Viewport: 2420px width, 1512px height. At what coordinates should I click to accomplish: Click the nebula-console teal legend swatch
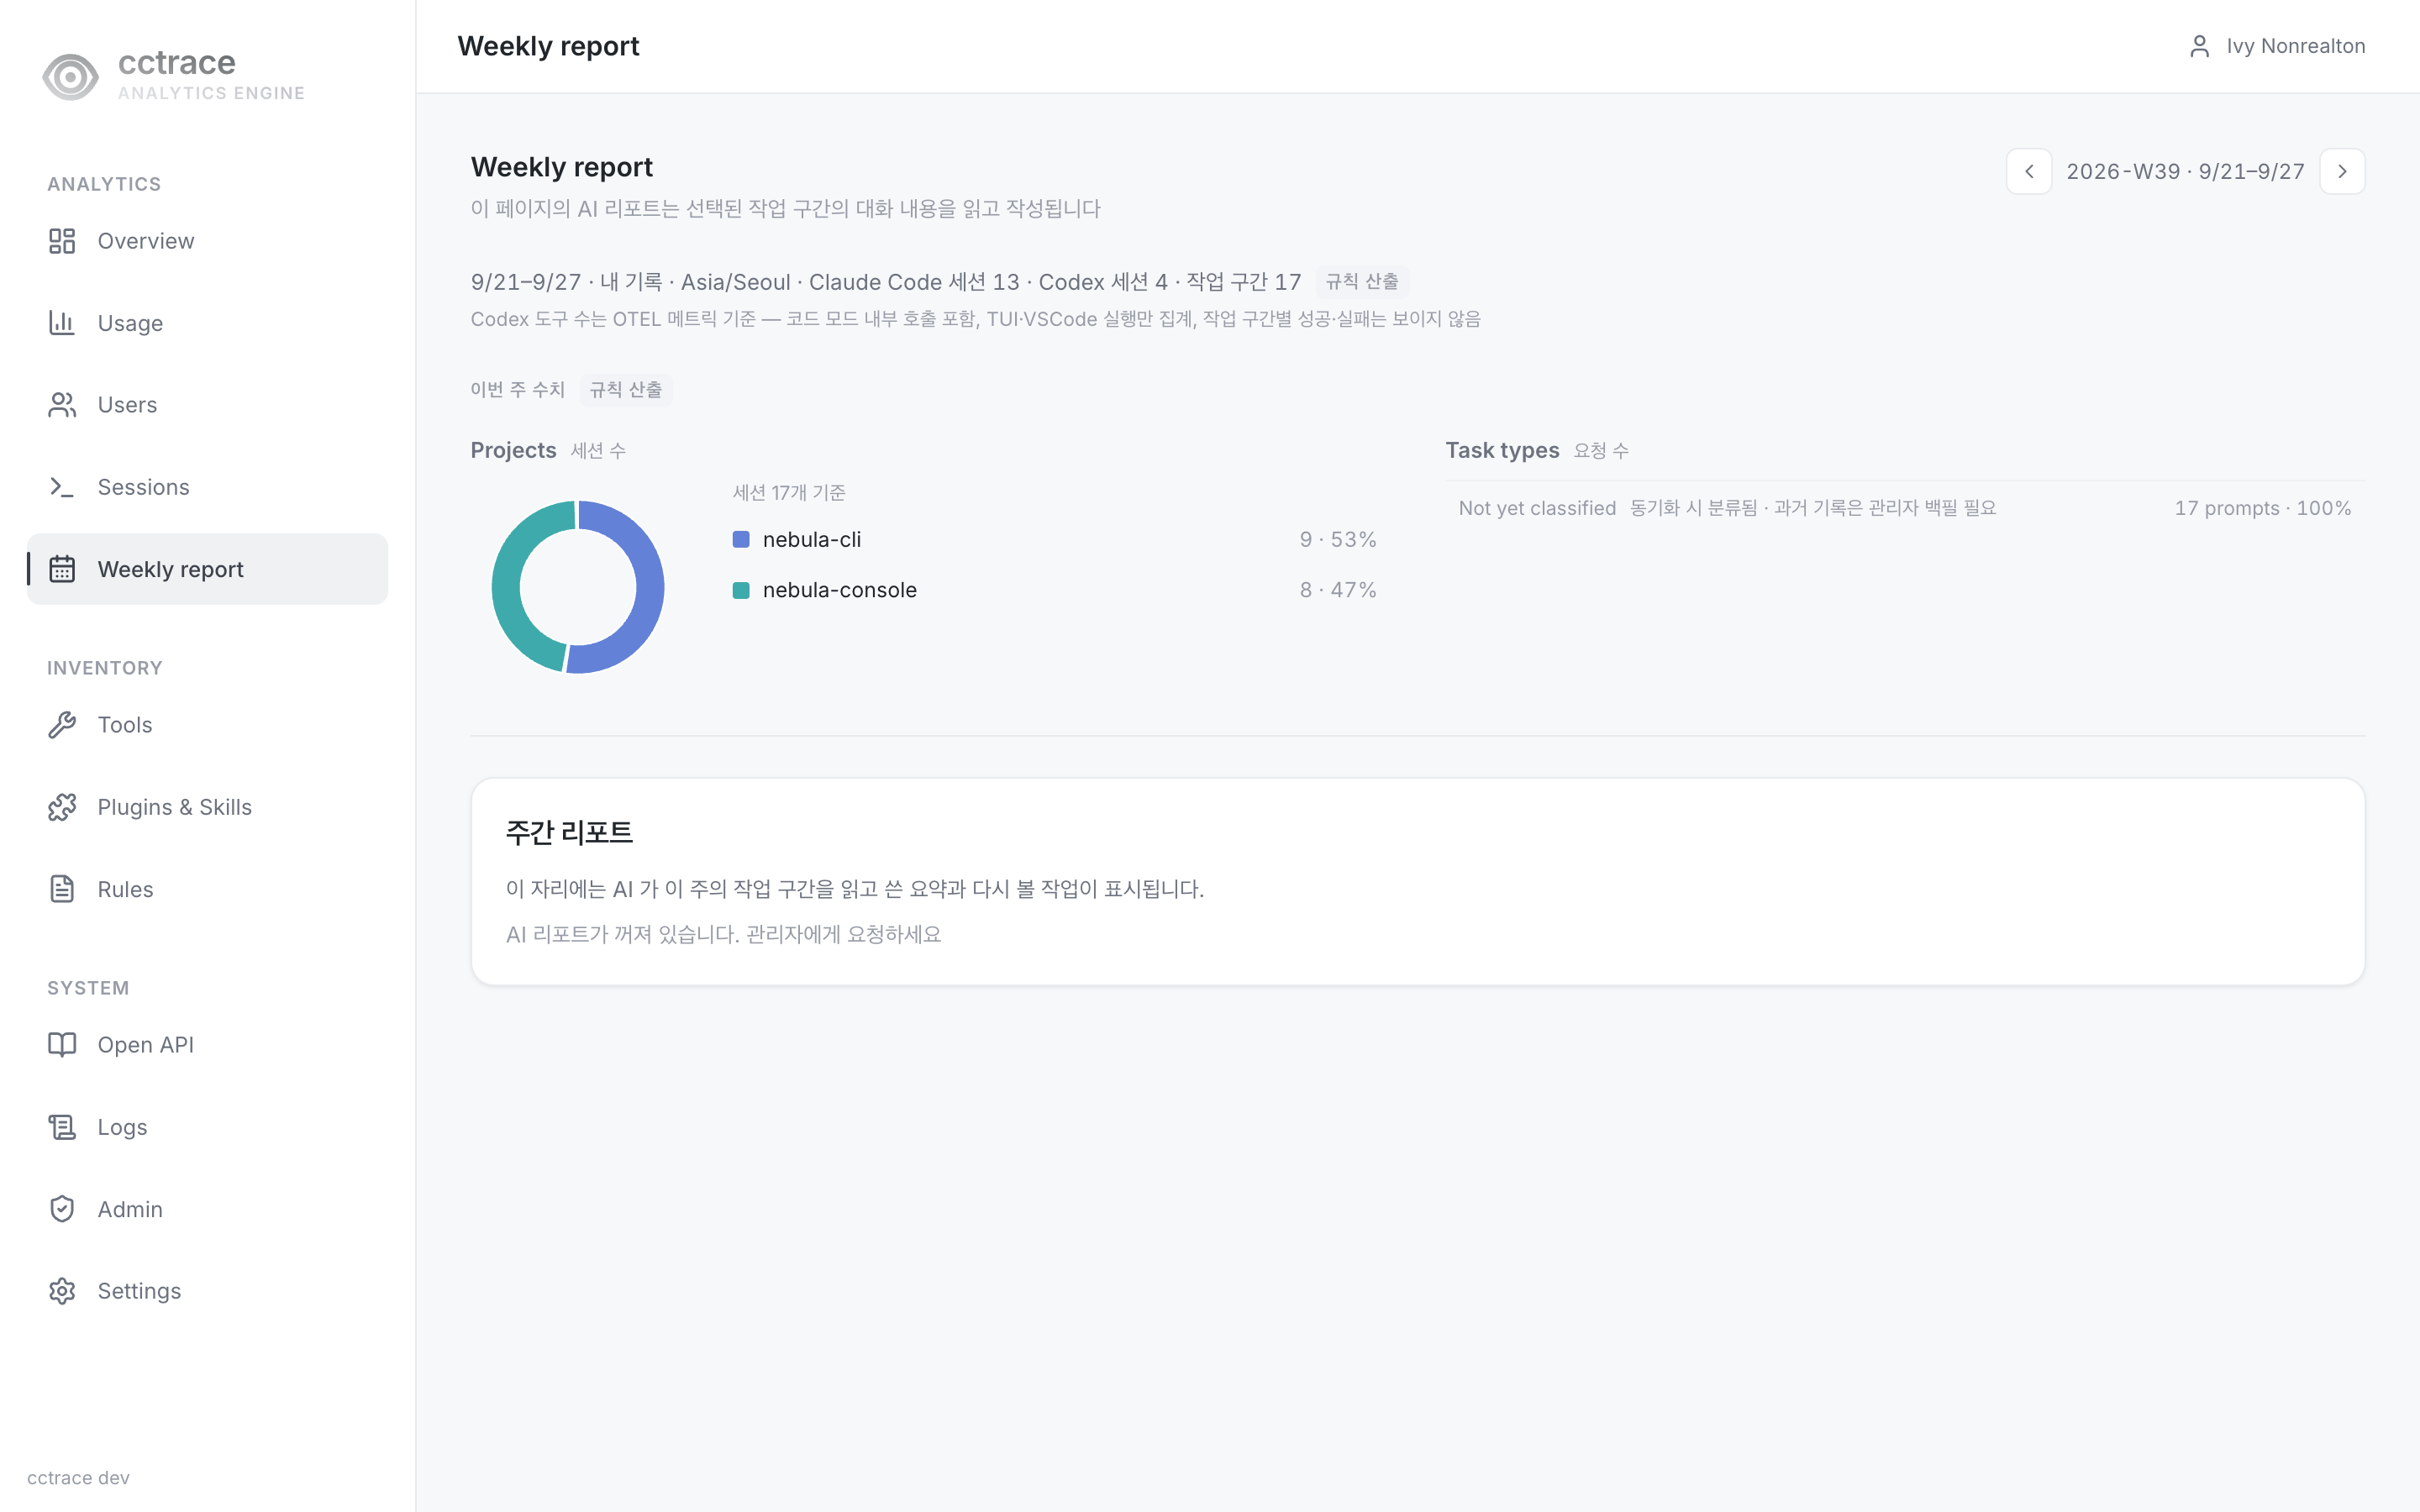point(741,590)
